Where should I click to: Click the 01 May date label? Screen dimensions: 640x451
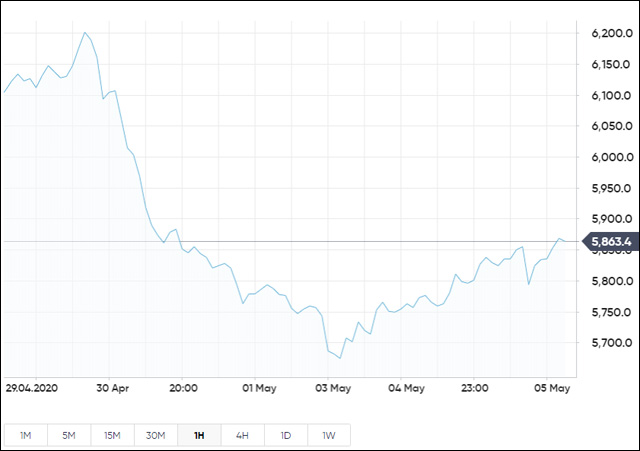(x=259, y=388)
